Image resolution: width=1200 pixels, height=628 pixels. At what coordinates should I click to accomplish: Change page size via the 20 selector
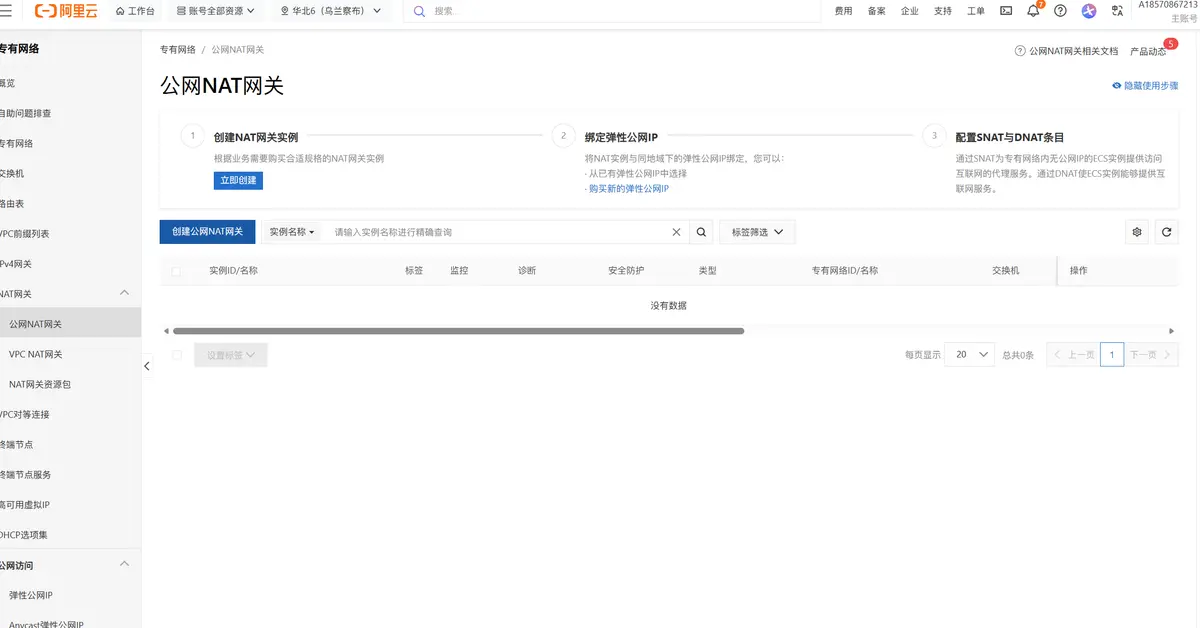pyautogui.click(x=968, y=354)
